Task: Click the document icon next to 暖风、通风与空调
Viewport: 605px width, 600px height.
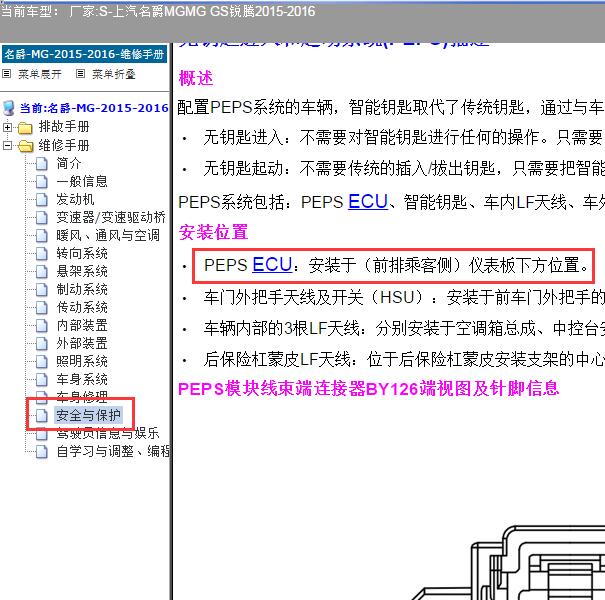Action: click(42, 236)
